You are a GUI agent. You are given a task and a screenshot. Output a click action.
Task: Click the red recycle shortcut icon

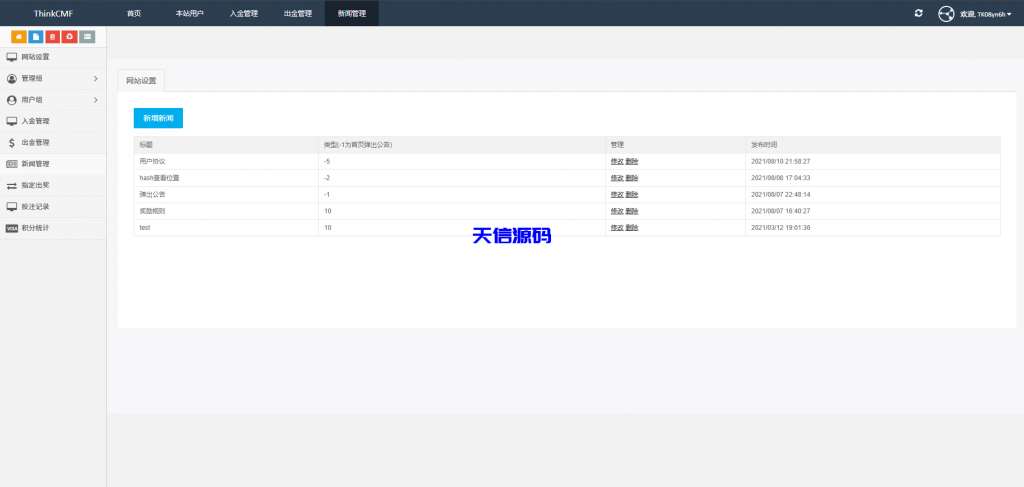[x=69, y=37]
